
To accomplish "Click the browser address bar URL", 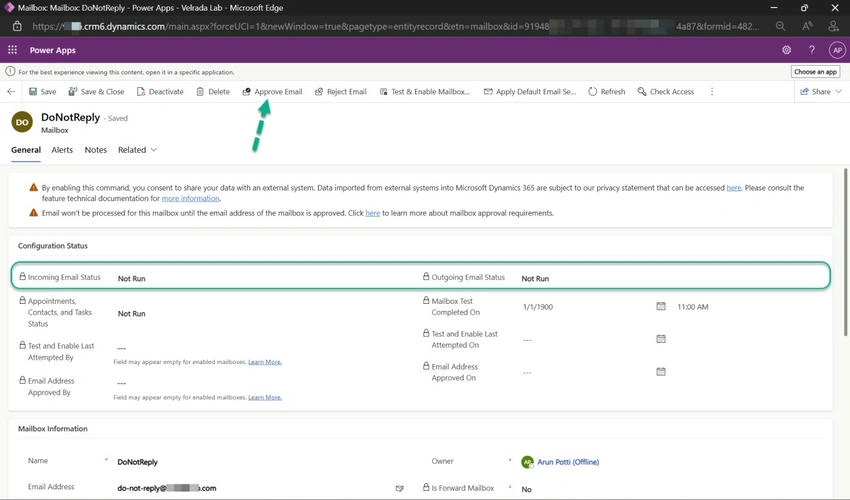I will point(396,26).
